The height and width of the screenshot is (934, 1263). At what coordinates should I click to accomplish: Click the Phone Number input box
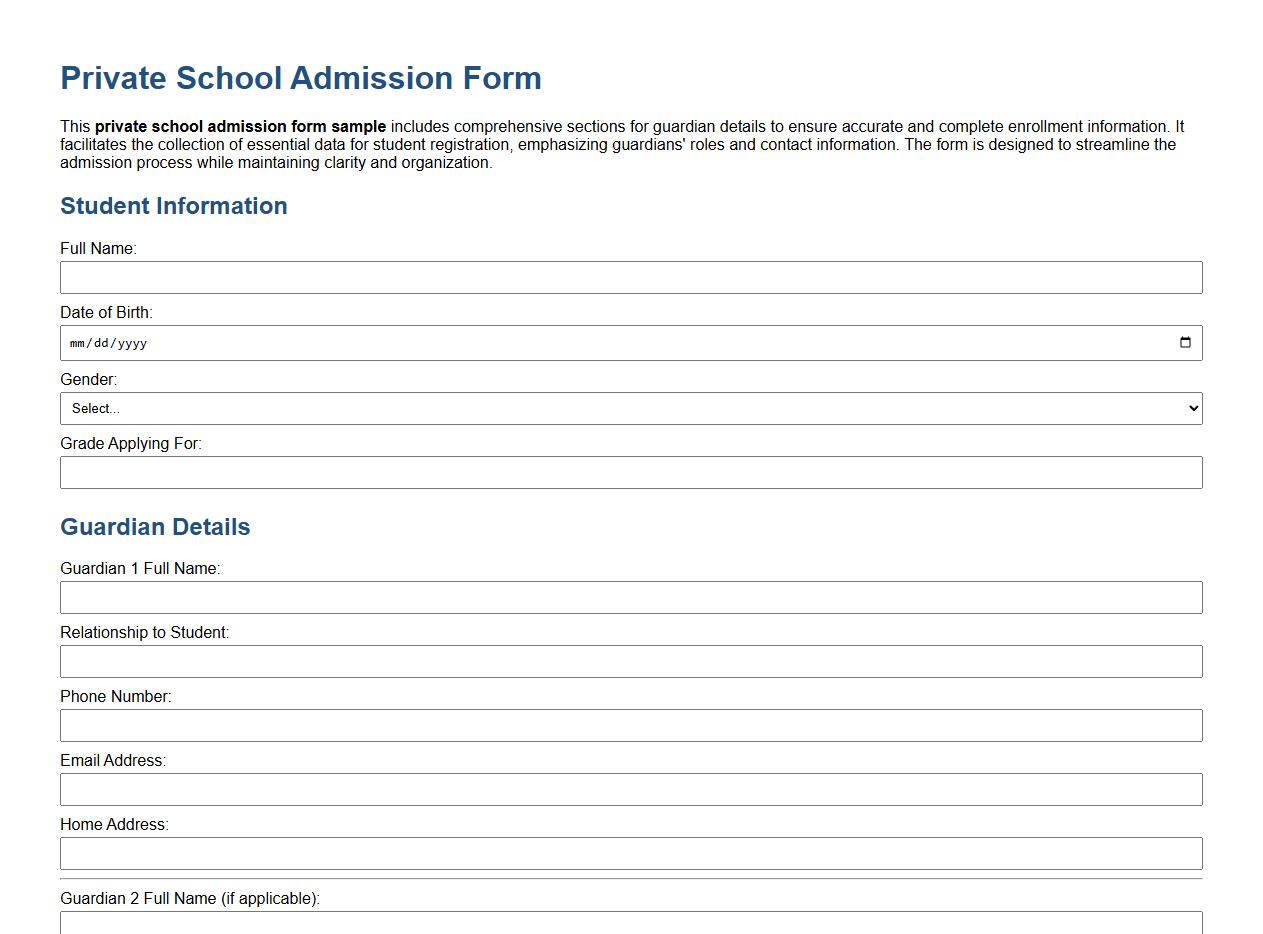click(630, 725)
